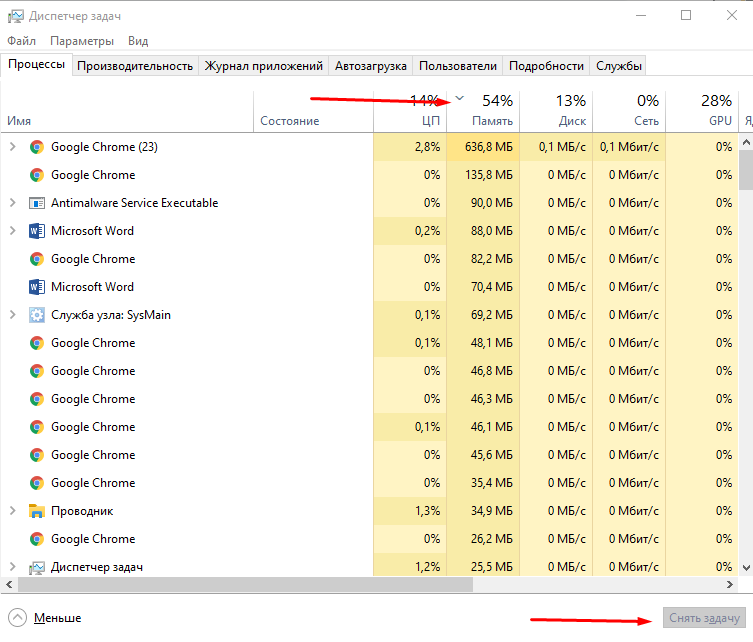The width and height of the screenshot is (753, 642).
Task: Open the Пользователи tab
Action: pyautogui.click(x=458, y=66)
